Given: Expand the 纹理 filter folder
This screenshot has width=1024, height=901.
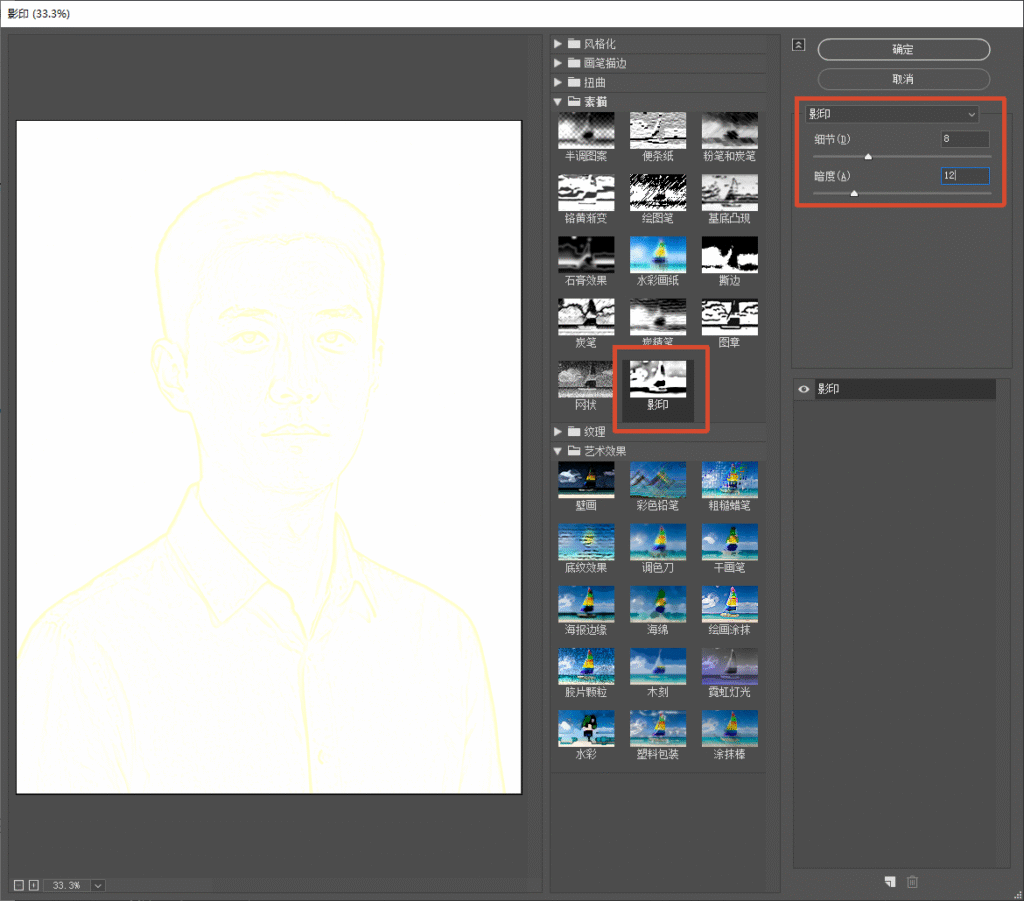Looking at the screenshot, I should tap(558, 432).
